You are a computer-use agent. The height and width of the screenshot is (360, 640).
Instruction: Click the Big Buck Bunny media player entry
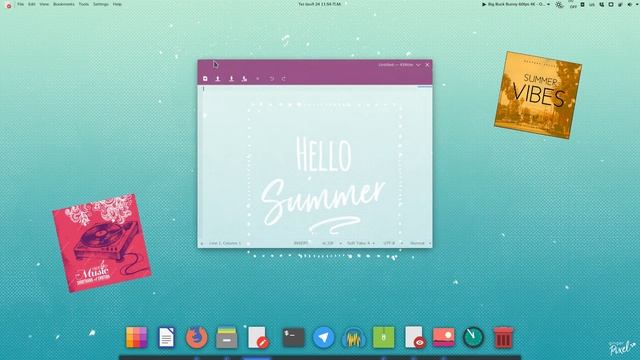click(513, 4)
